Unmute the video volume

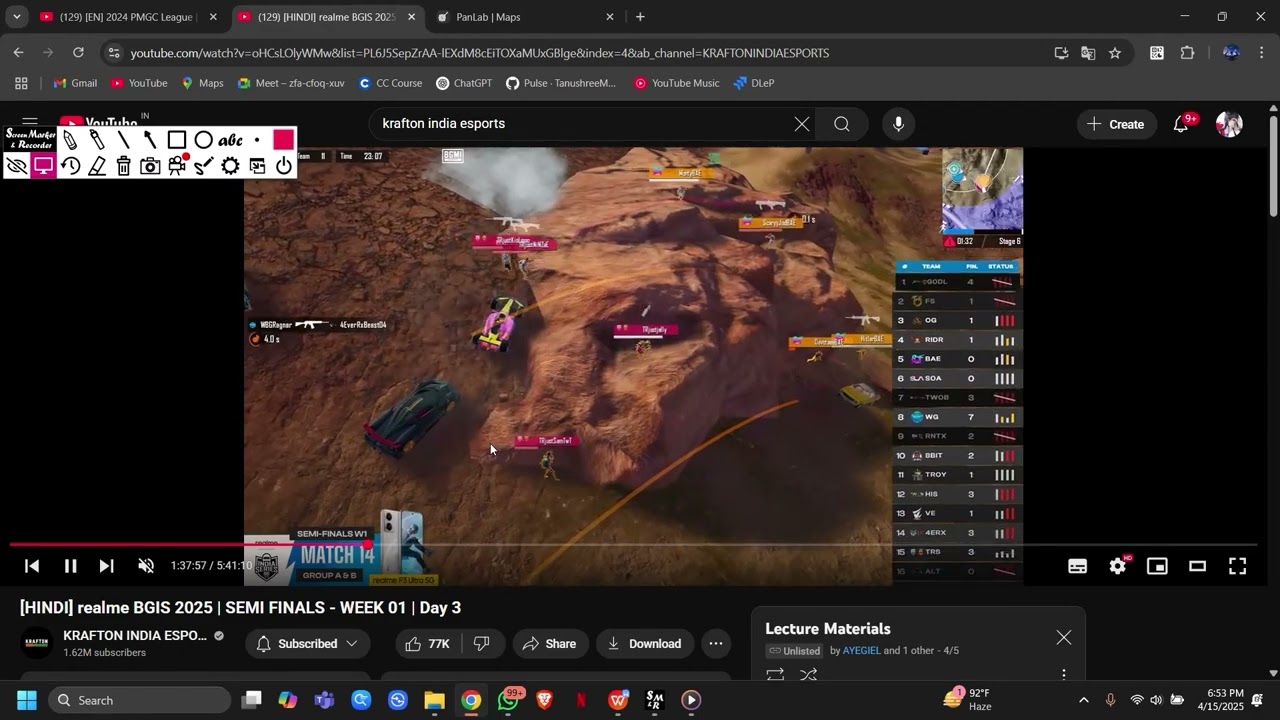click(x=146, y=566)
